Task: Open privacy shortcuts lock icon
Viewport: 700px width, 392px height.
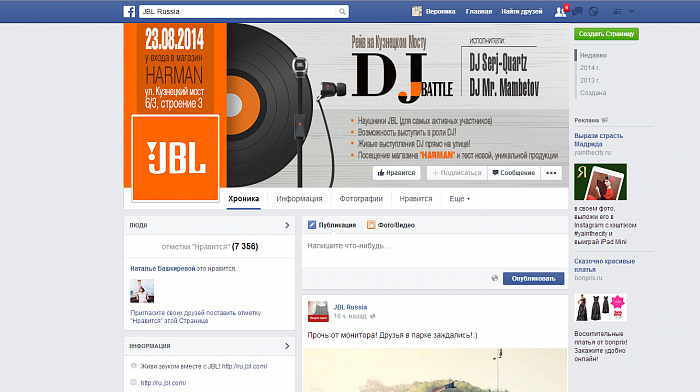Action: point(617,12)
